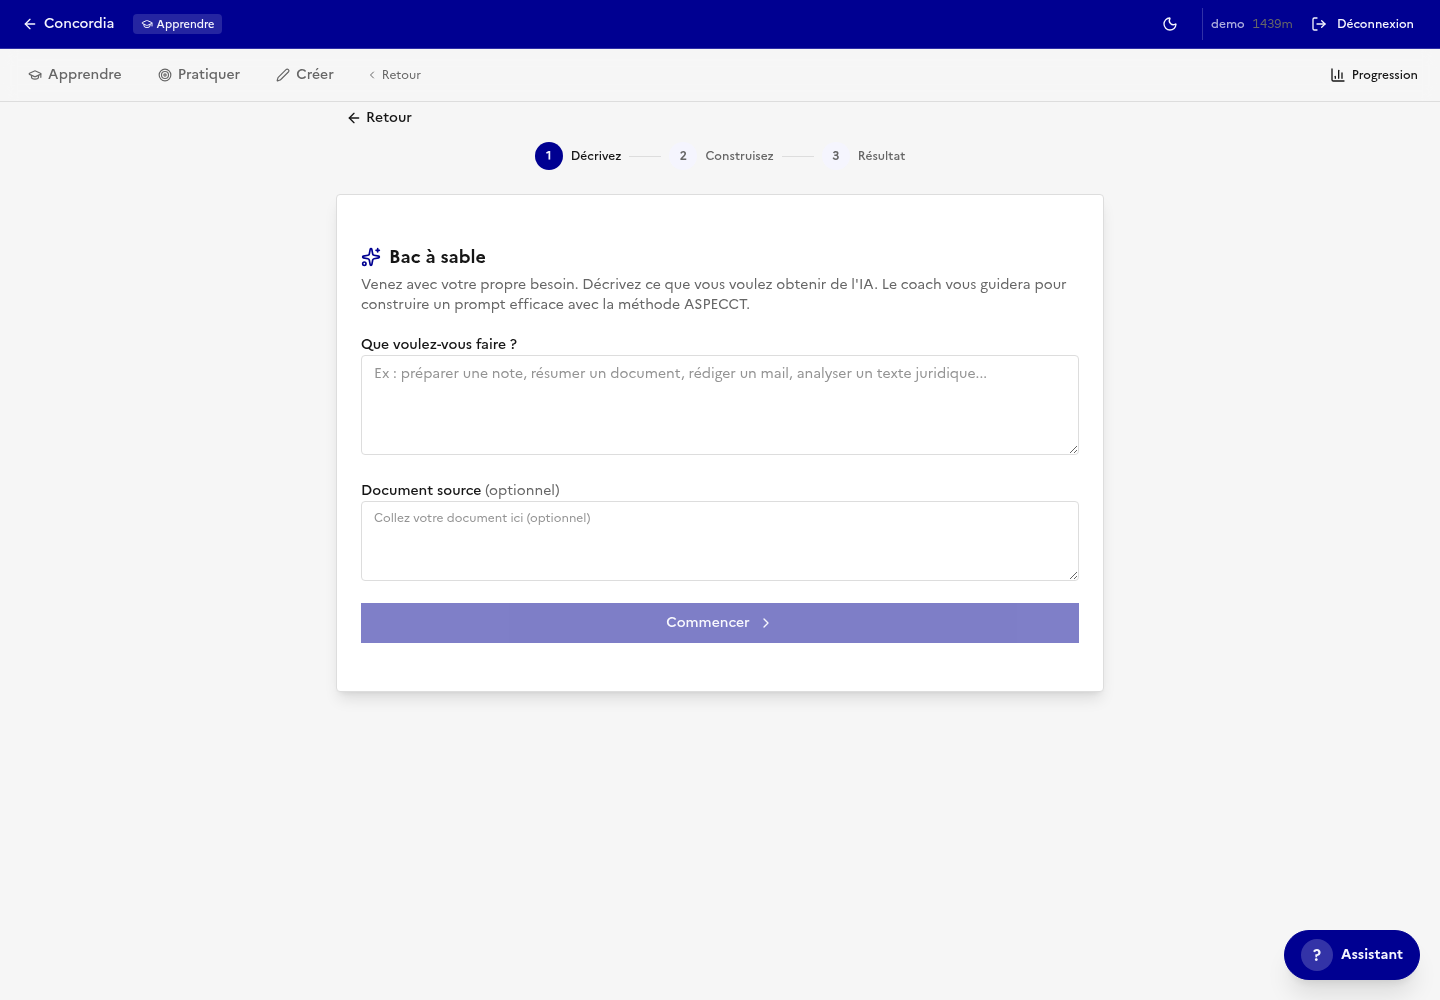Click the Concordia title text
This screenshot has height=1000, width=1440.
[x=79, y=24]
